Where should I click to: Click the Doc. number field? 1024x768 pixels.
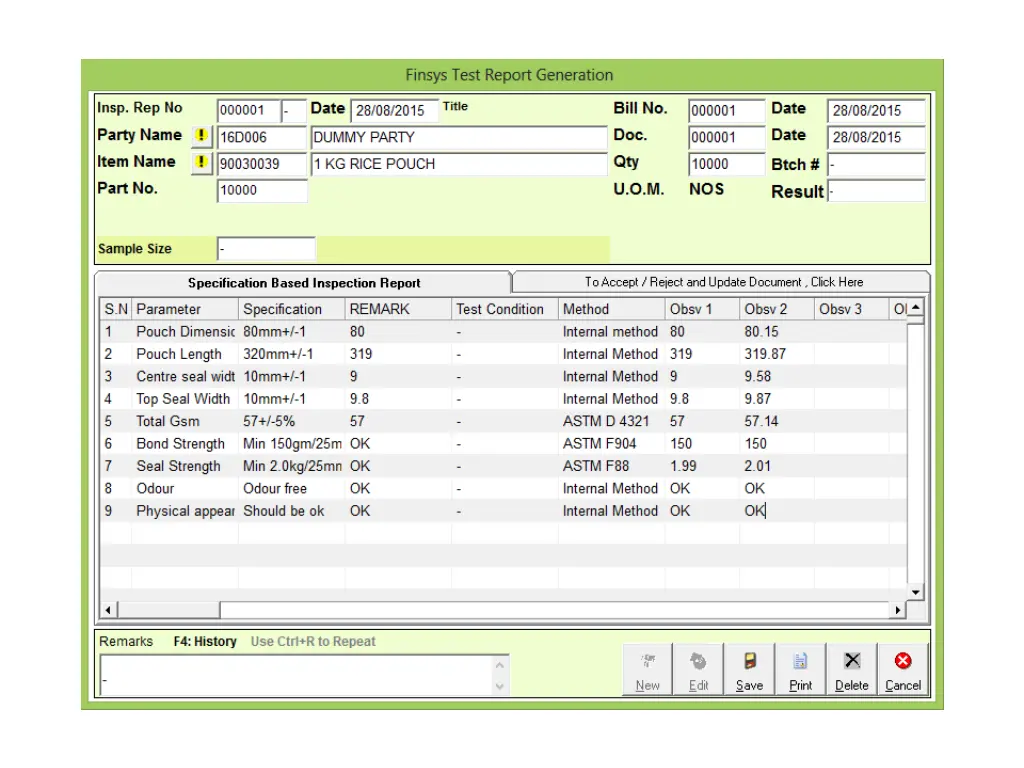tap(726, 137)
